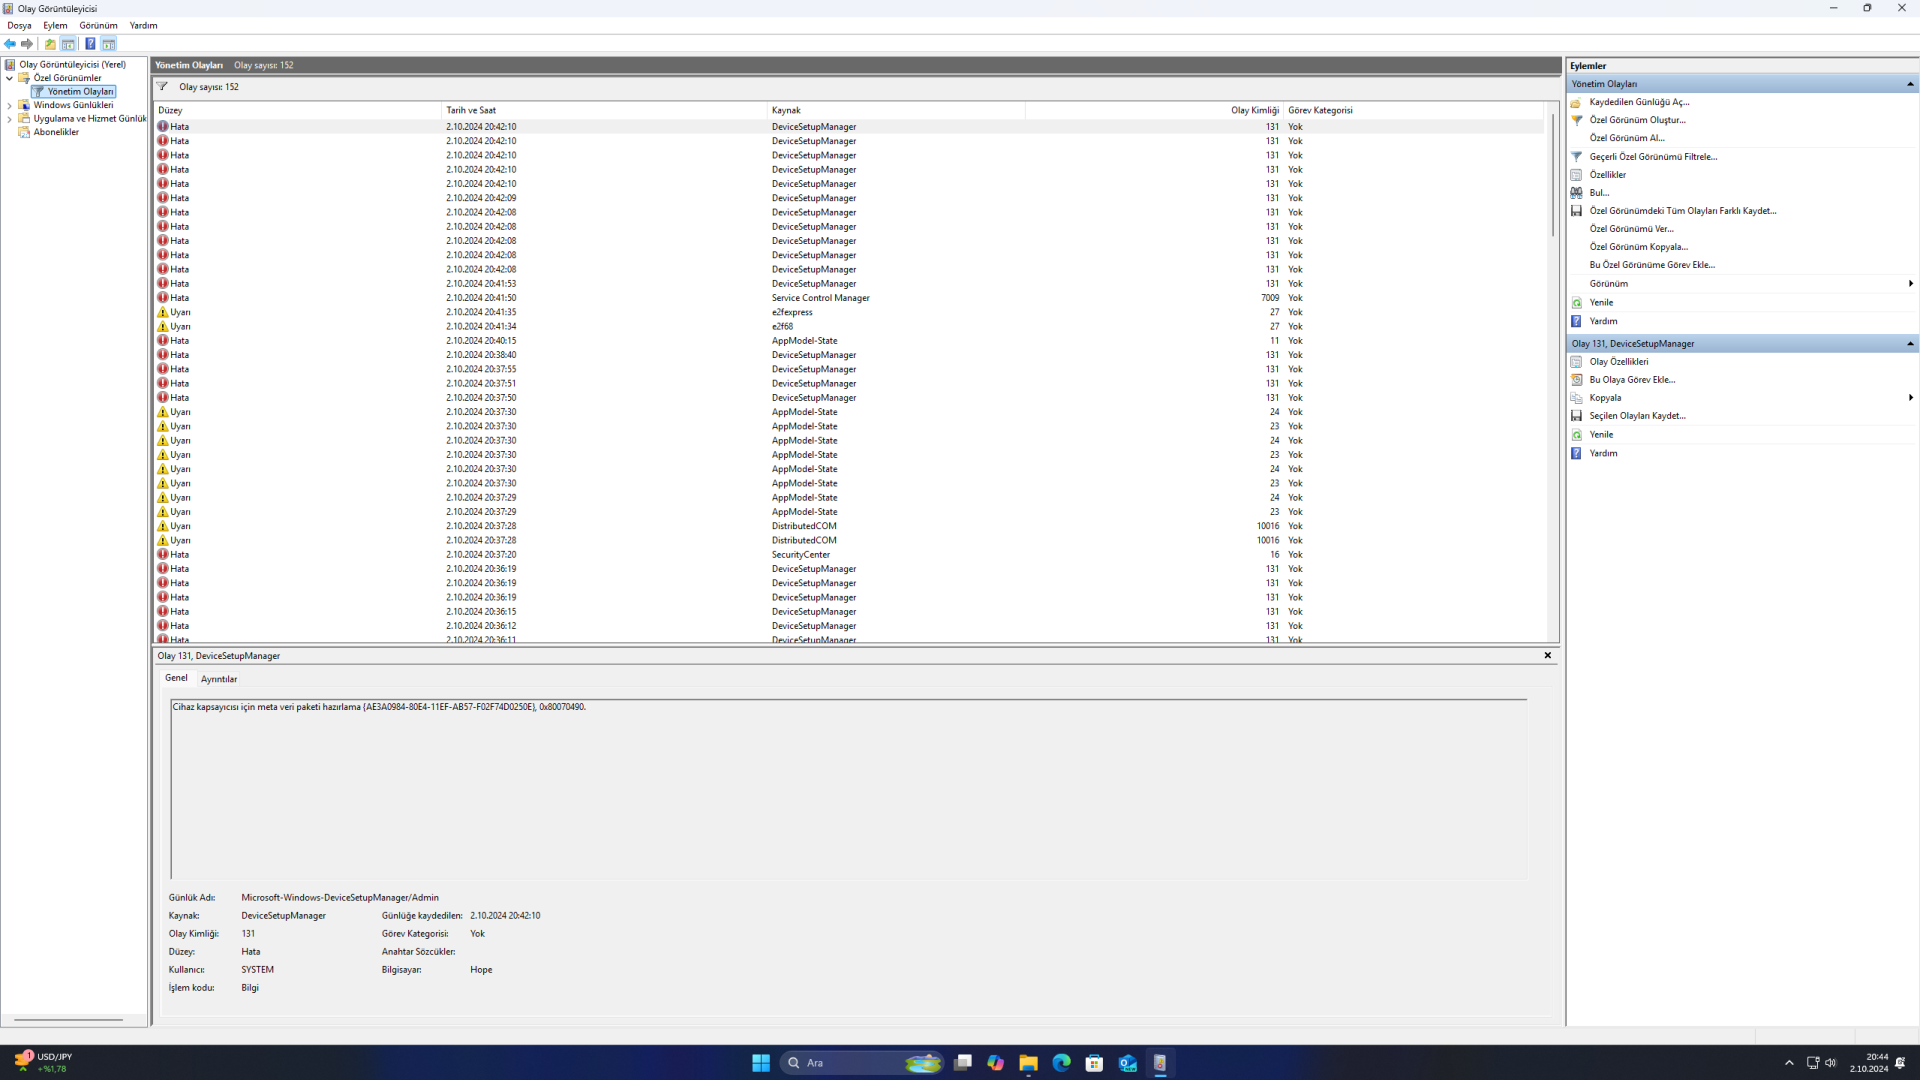Collapse the Özel Görünümler tree node
This screenshot has width=1920, height=1080.
click(x=10, y=78)
